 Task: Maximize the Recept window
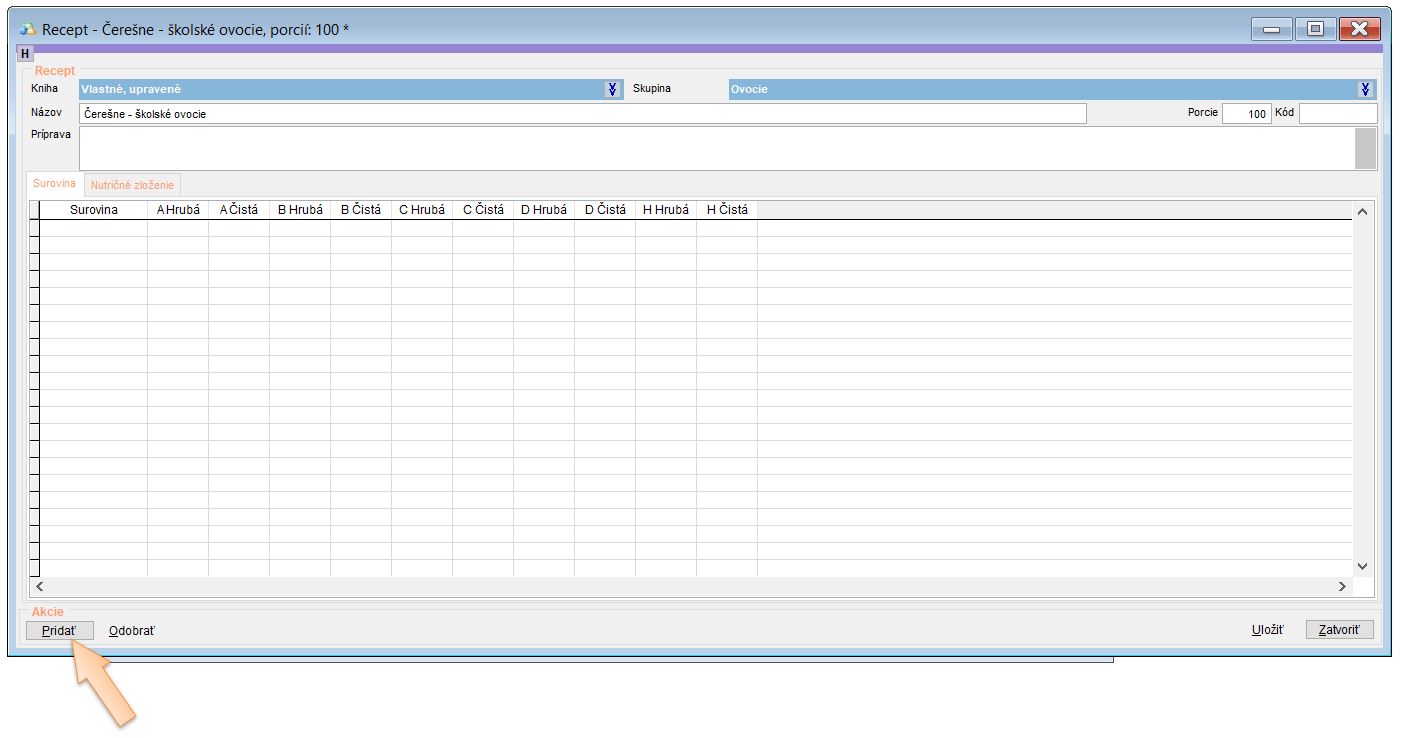coord(1315,29)
